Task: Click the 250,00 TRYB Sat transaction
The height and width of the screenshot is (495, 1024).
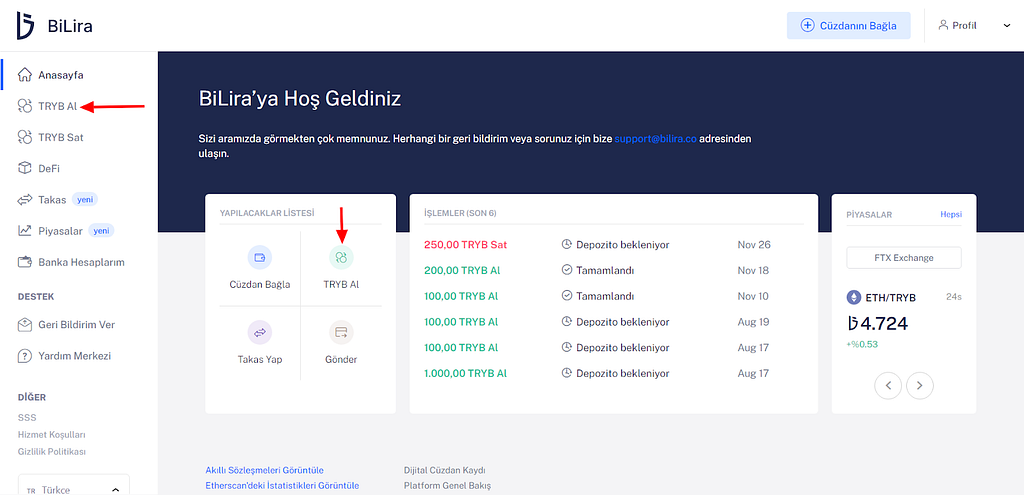Action: tap(466, 245)
